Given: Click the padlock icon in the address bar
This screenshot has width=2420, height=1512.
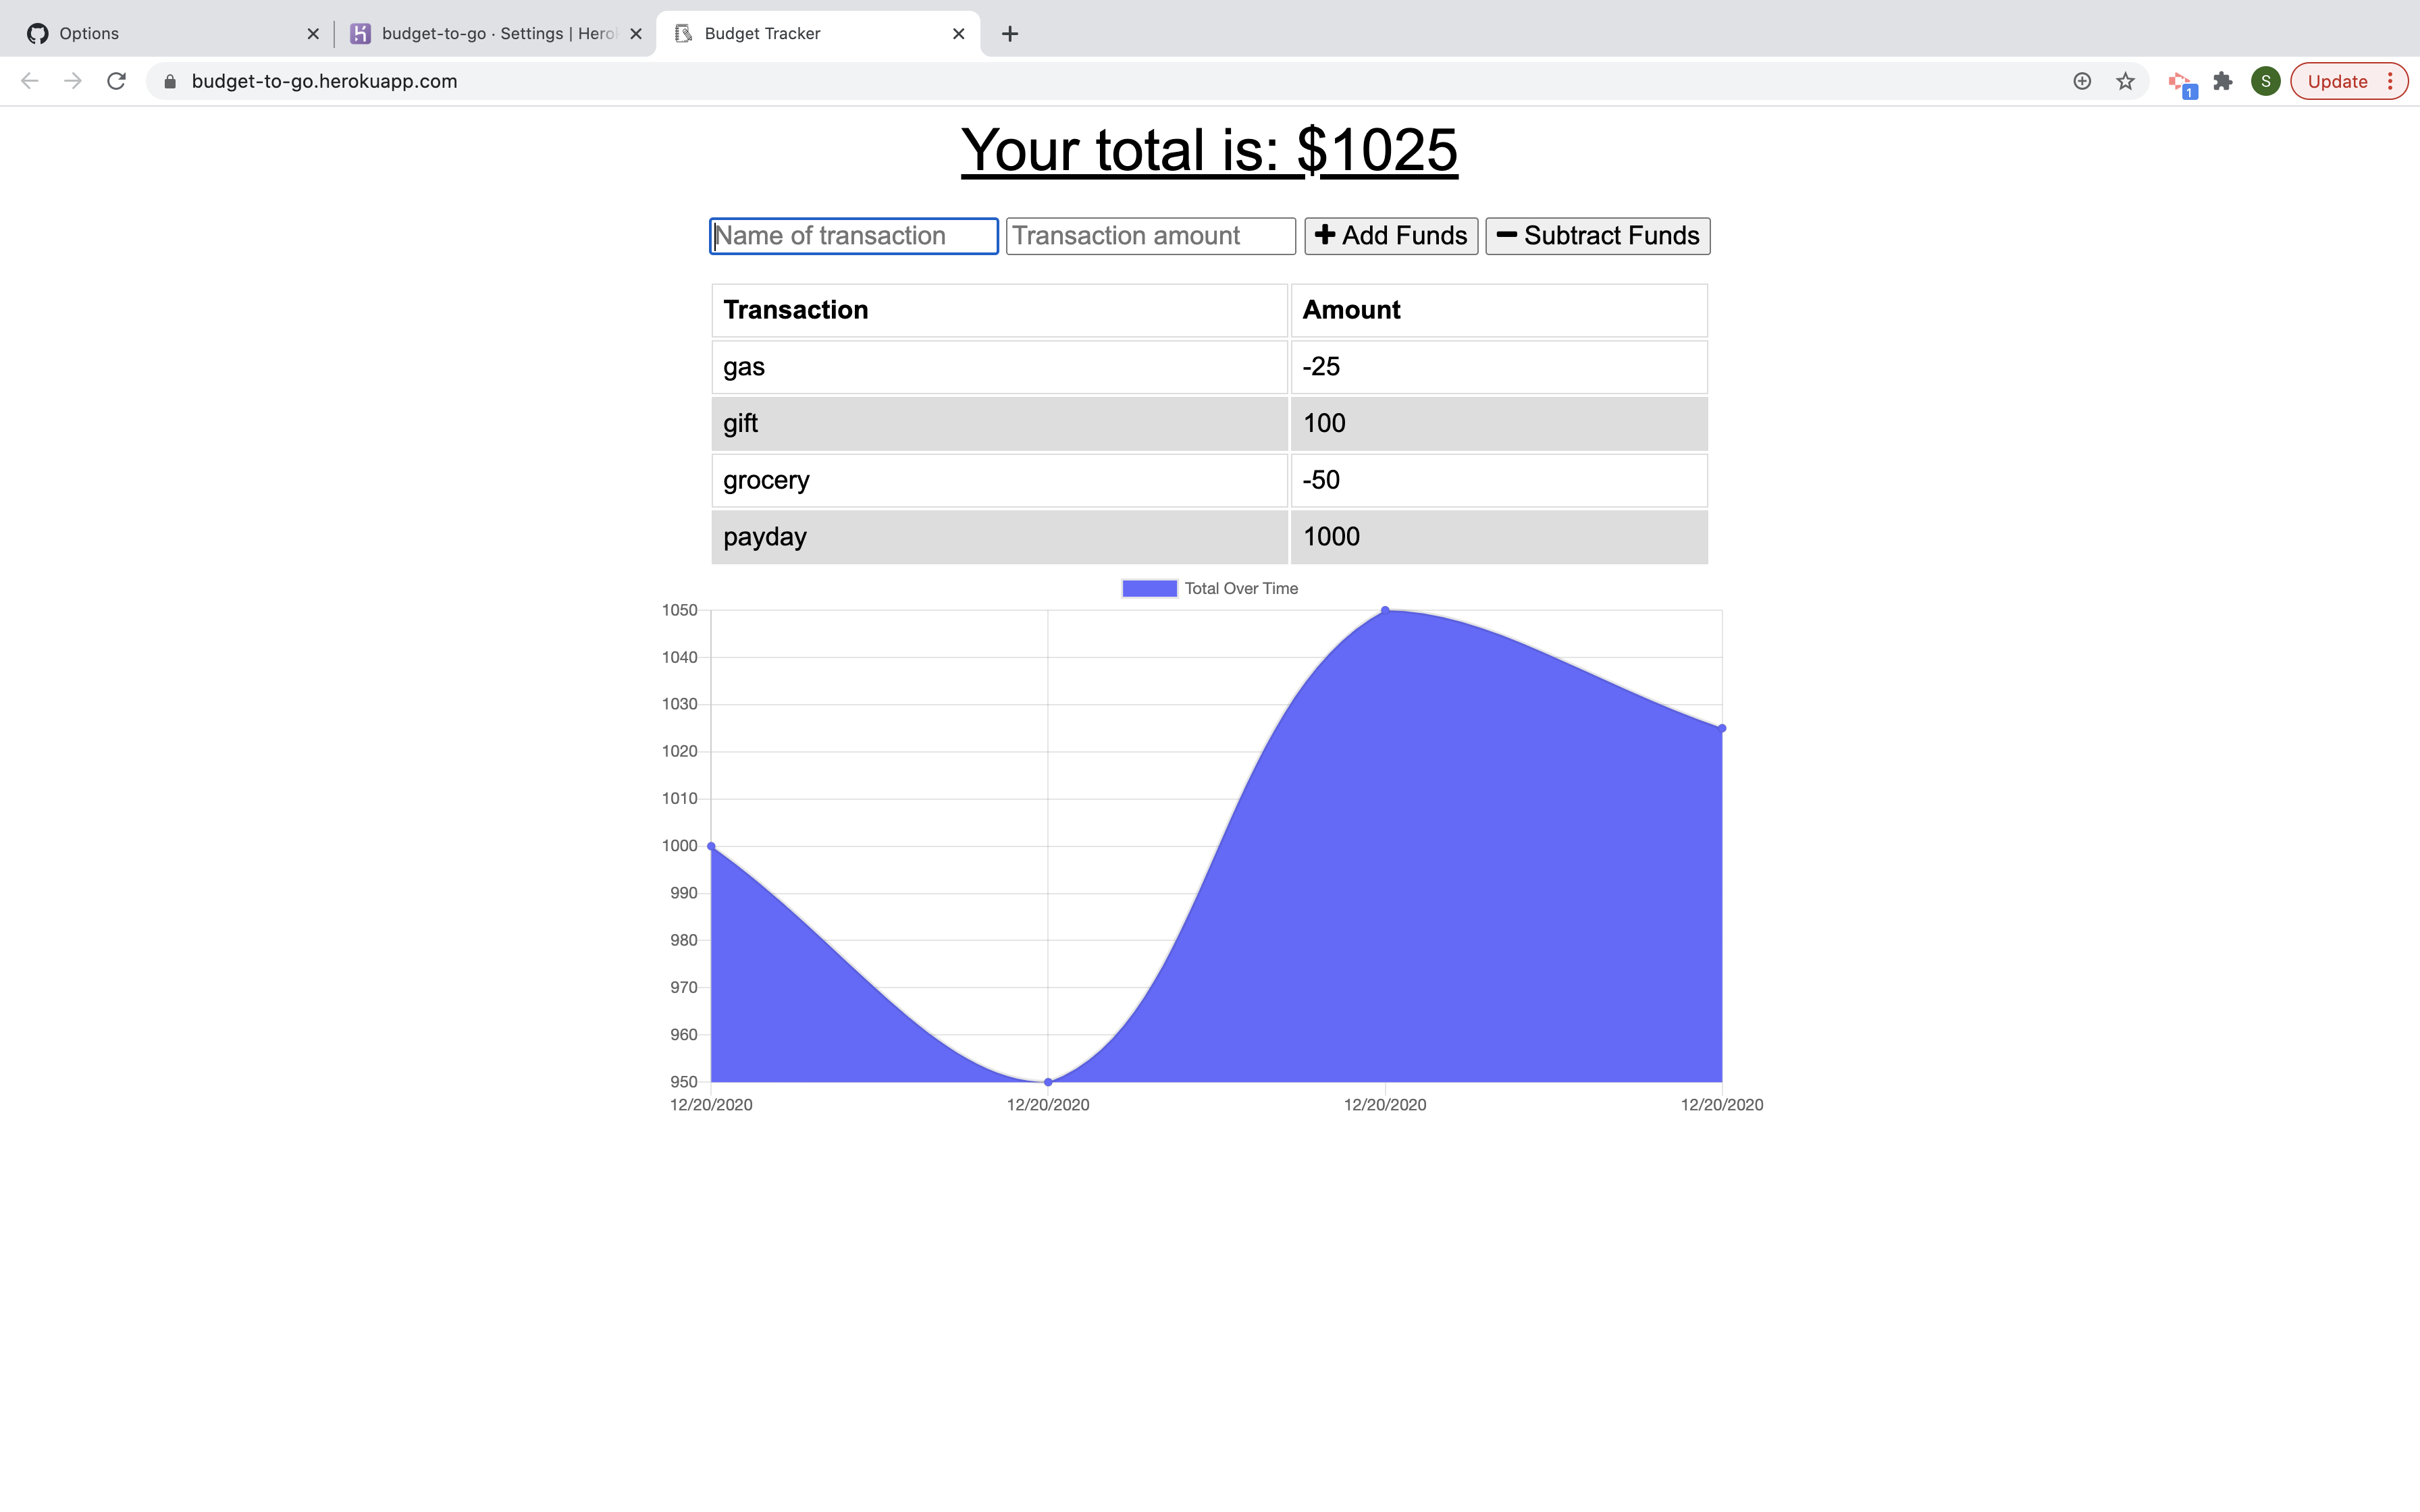Looking at the screenshot, I should click(x=170, y=81).
